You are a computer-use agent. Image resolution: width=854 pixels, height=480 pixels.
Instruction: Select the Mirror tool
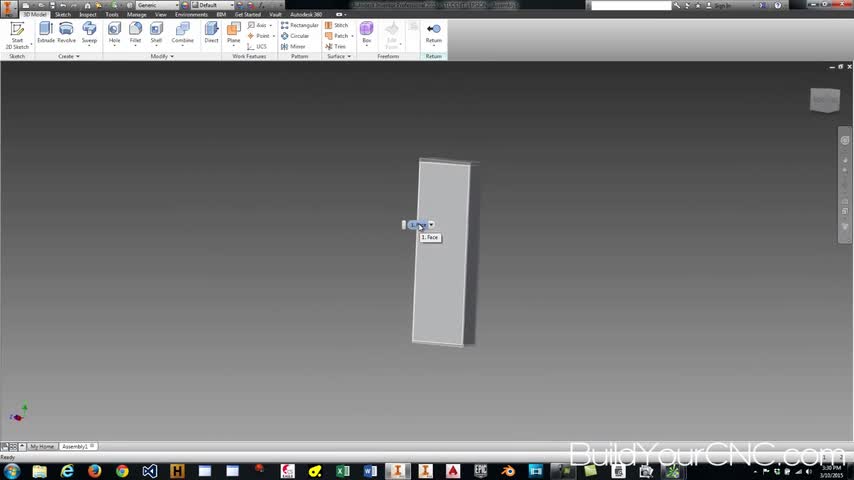[x=293, y=47]
